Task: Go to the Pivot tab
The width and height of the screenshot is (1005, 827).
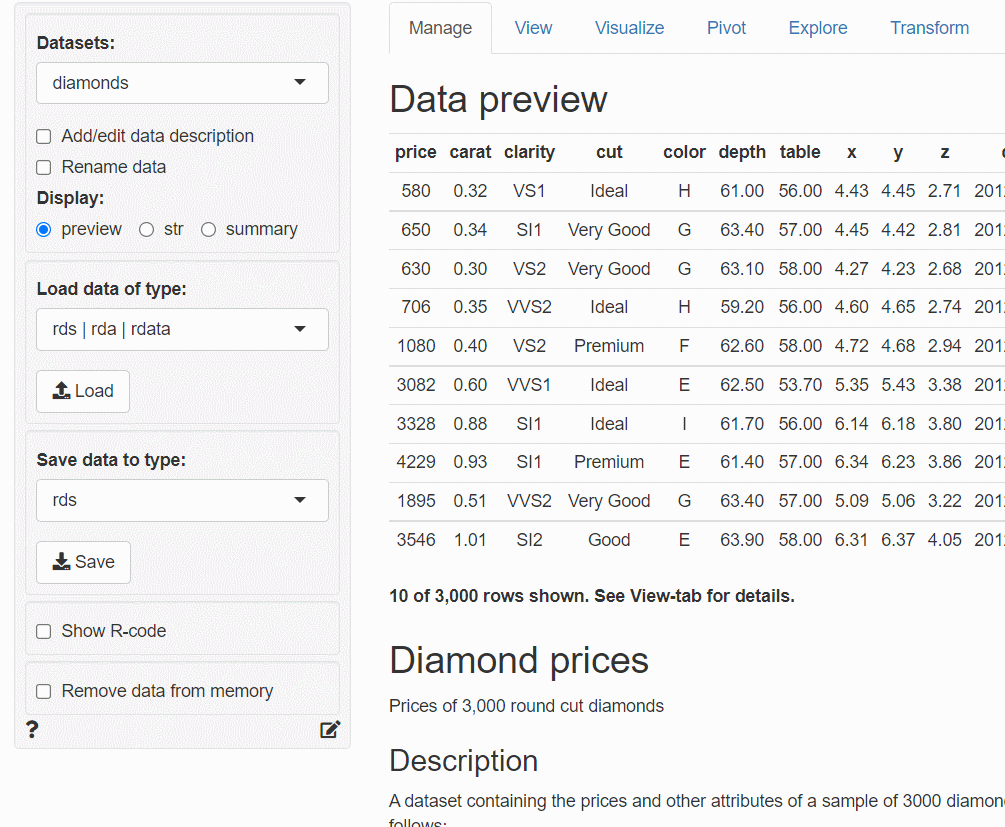Action: 726,28
